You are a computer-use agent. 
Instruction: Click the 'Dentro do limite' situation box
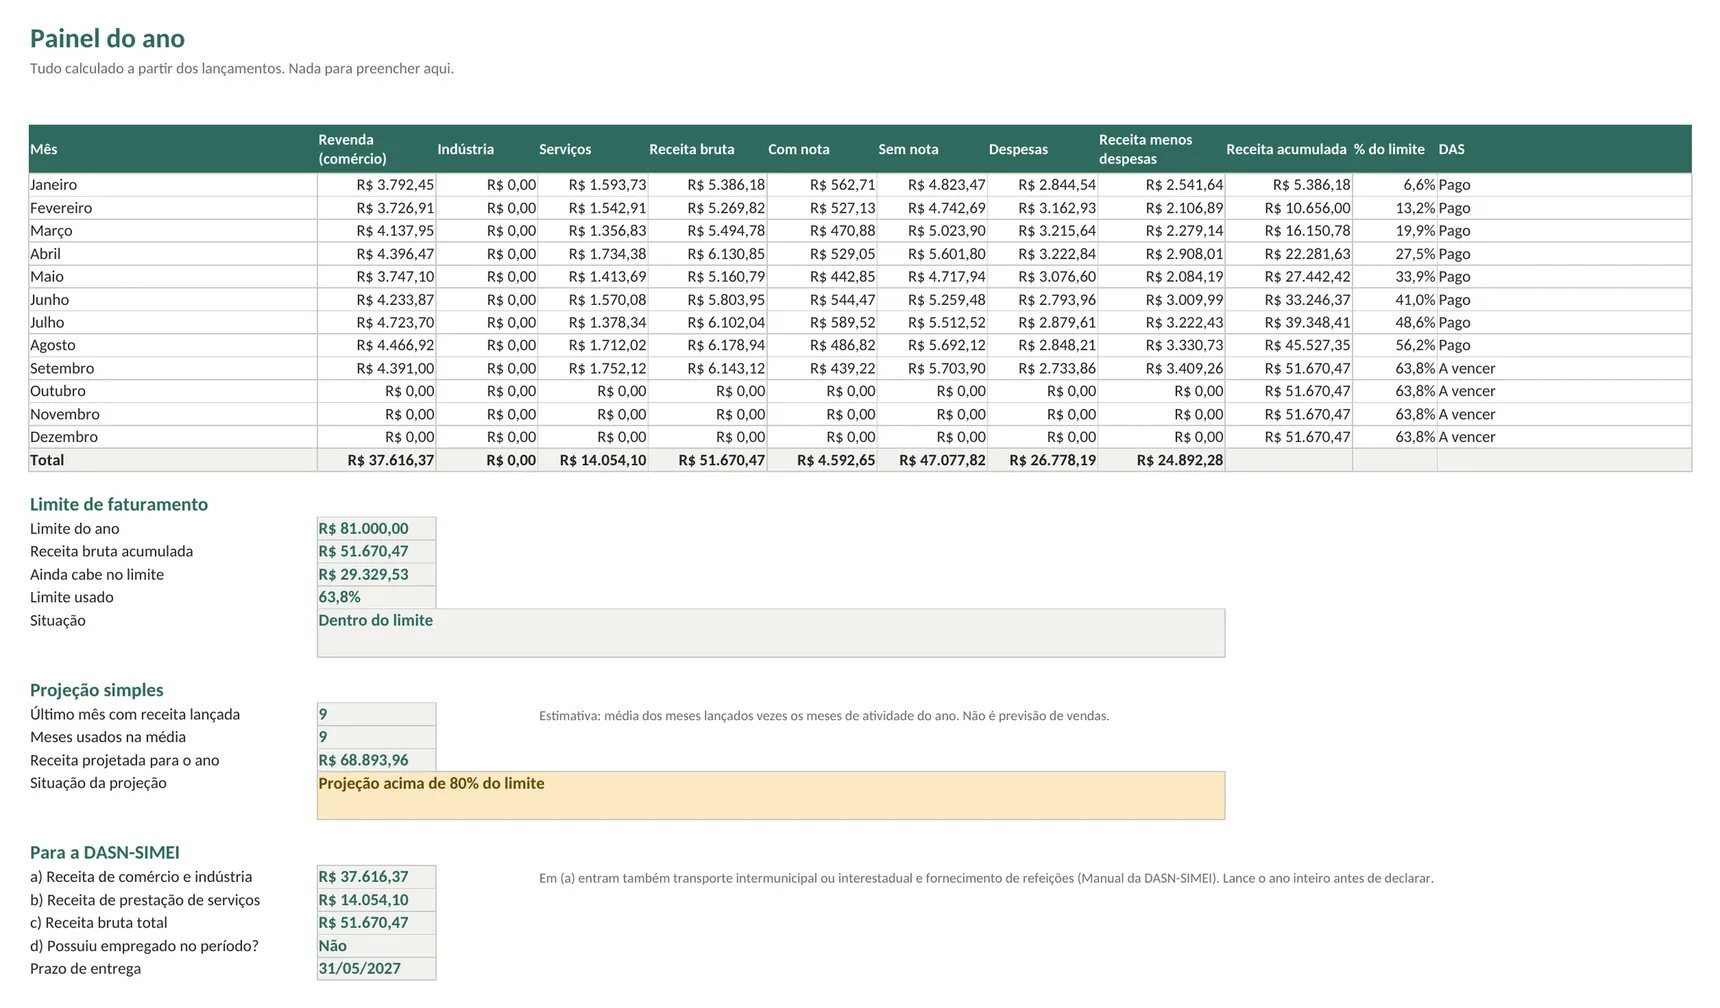point(770,633)
